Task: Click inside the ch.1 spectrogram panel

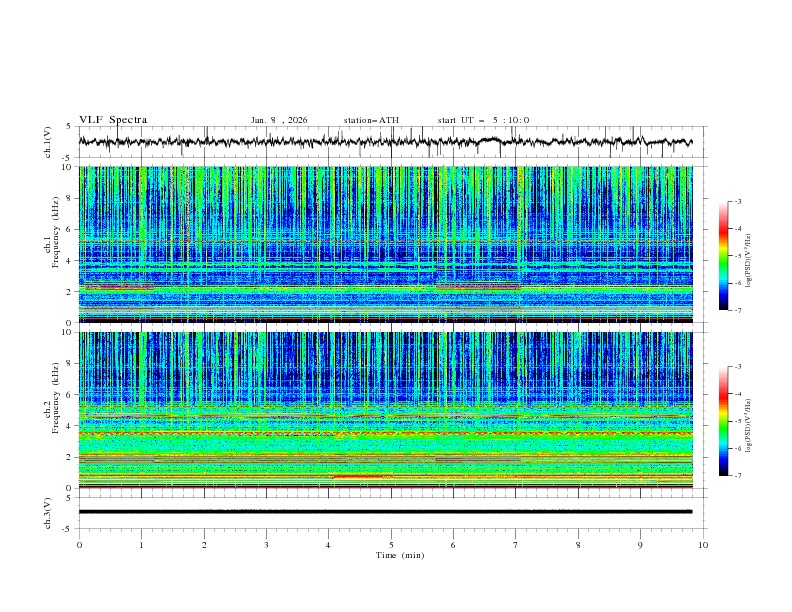Action: click(x=385, y=244)
